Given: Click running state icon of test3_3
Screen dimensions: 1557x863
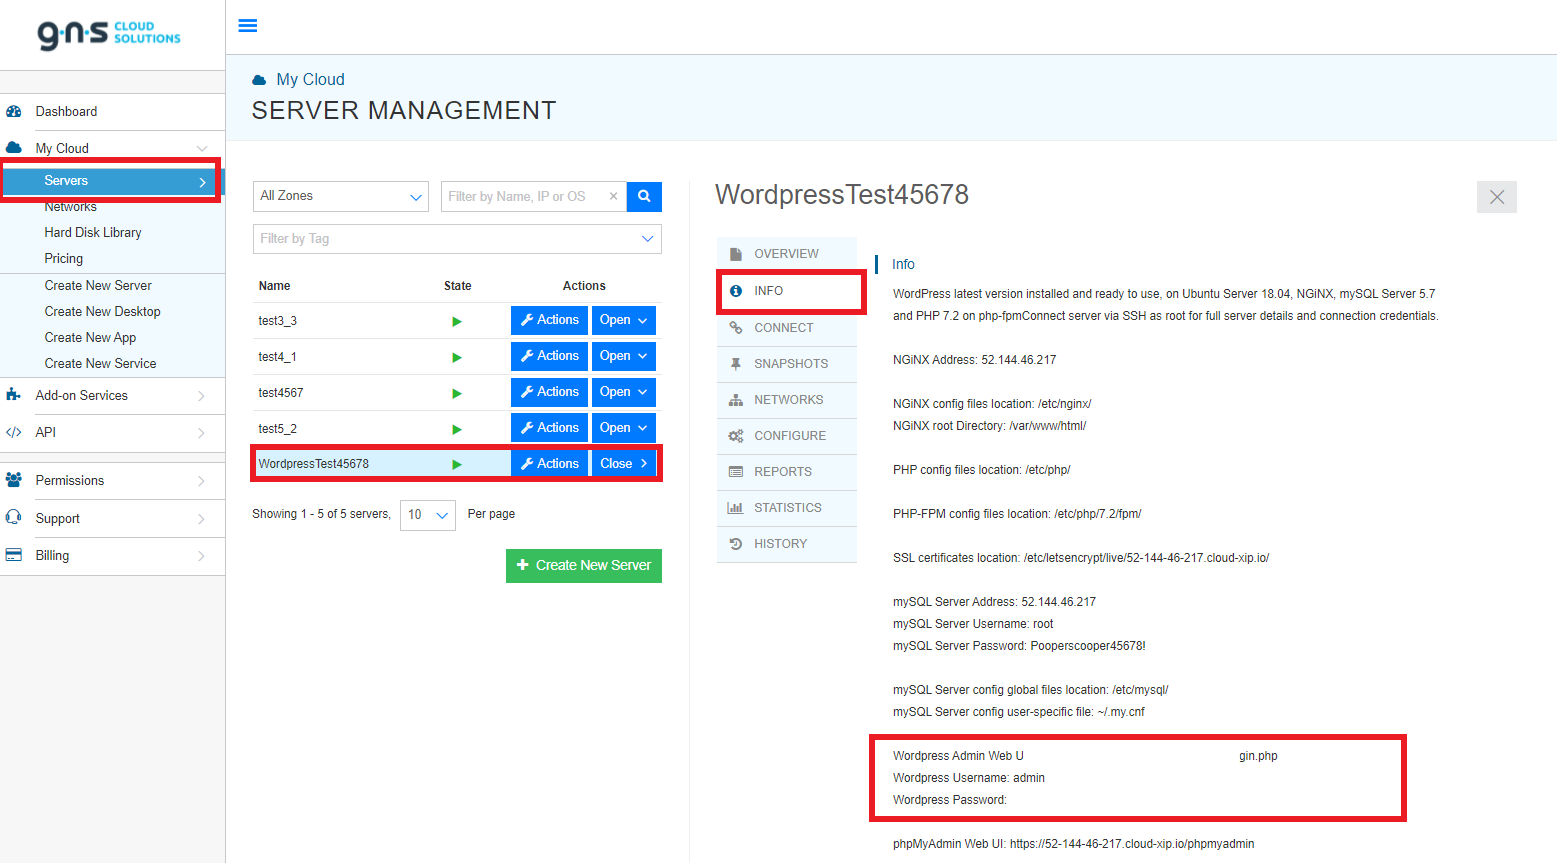Looking at the screenshot, I should click(x=457, y=321).
